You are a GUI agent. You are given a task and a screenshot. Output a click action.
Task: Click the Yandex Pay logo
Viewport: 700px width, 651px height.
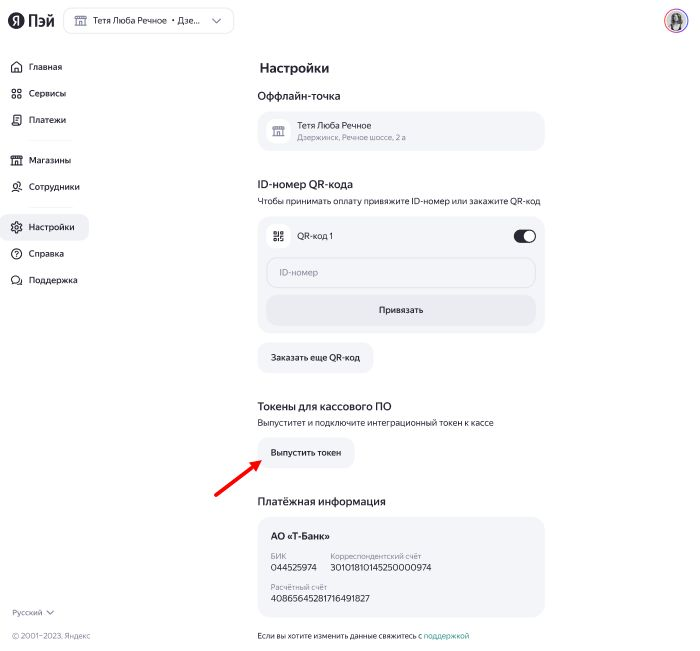[33, 20]
